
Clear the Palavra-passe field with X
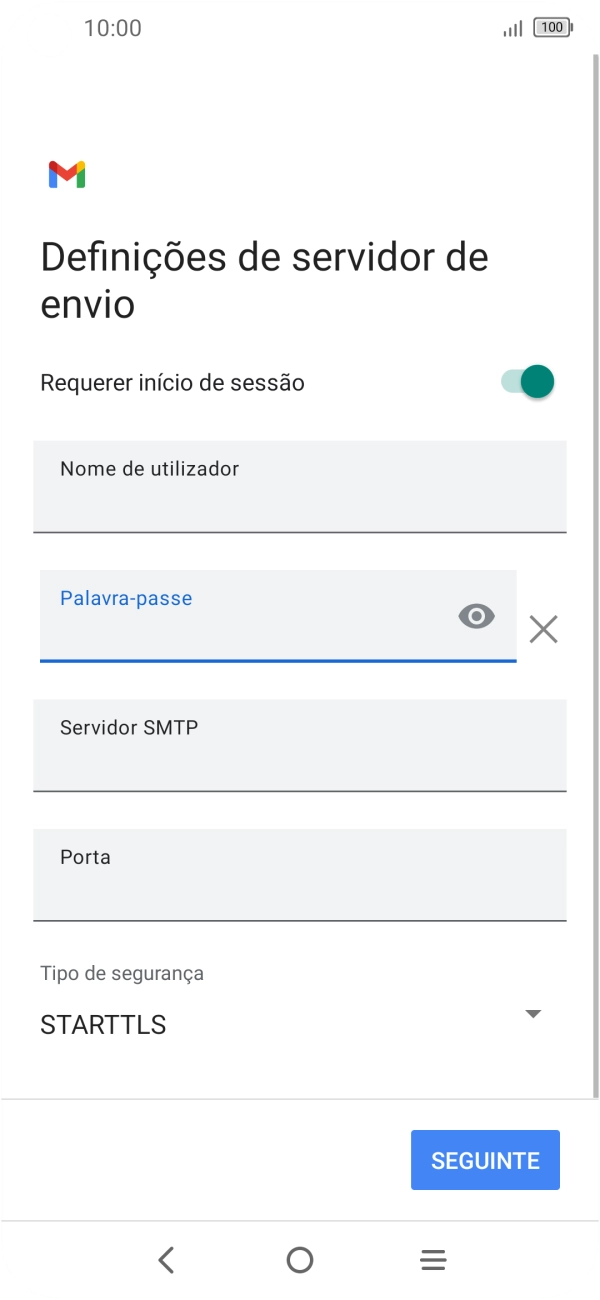coord(543,629)
